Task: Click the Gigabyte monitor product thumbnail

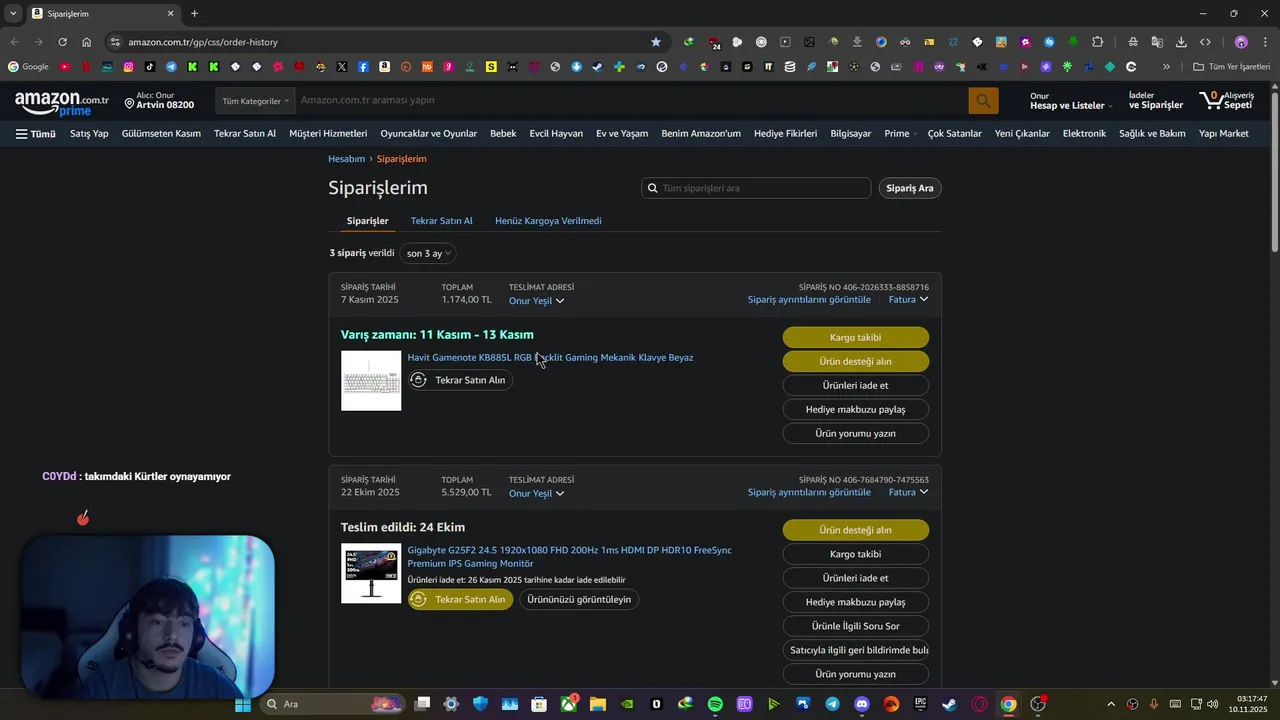Action: 371,573
